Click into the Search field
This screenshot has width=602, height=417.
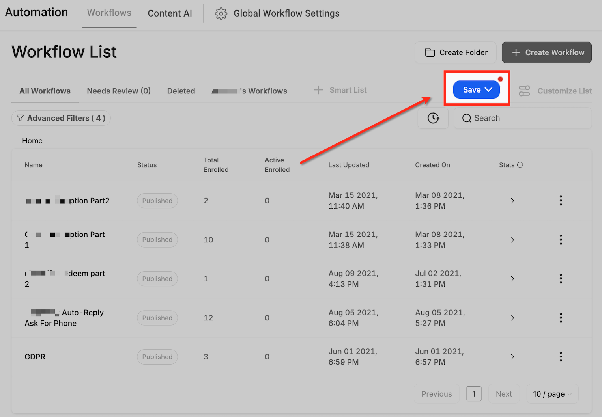pos(523,118)
